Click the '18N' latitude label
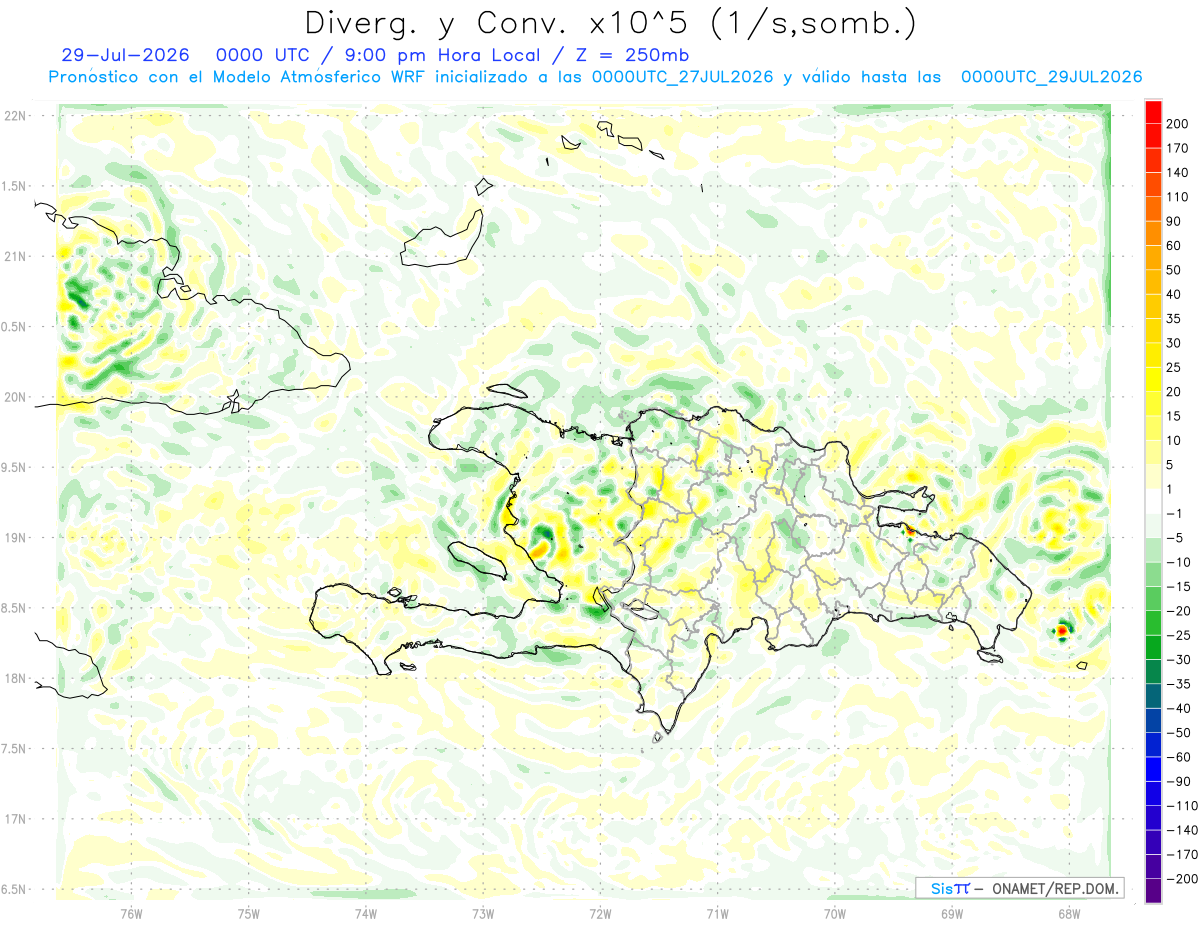1200x927 pixels. 15,679
